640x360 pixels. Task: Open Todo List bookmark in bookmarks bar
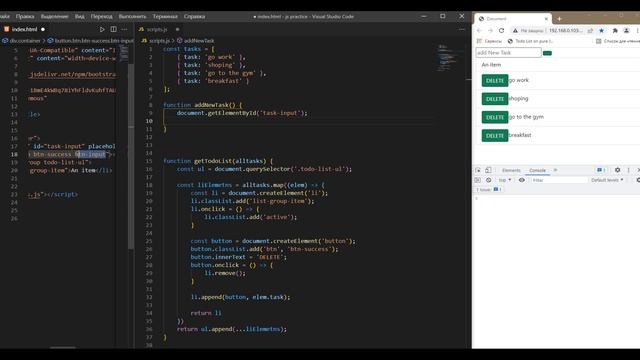(x=530, y=41)
